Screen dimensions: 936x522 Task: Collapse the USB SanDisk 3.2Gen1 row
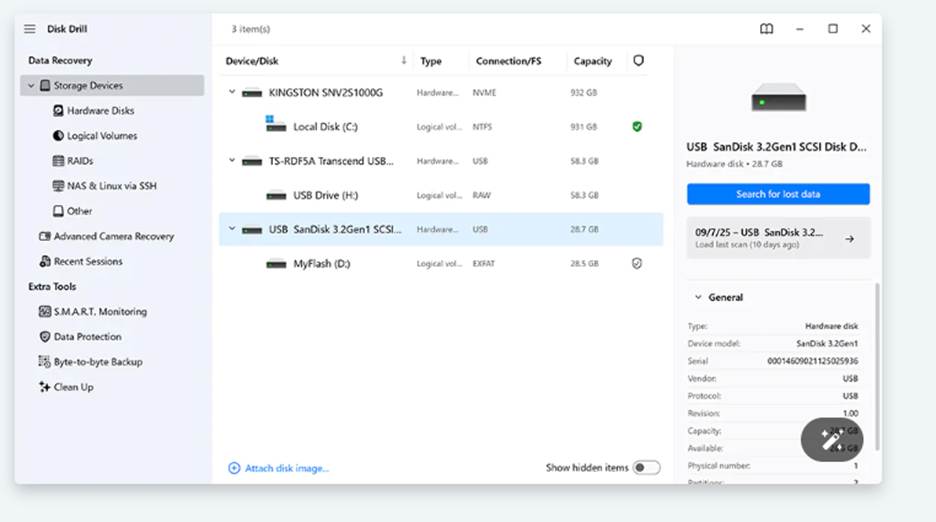pyautogui.click(x=232, y=229)
